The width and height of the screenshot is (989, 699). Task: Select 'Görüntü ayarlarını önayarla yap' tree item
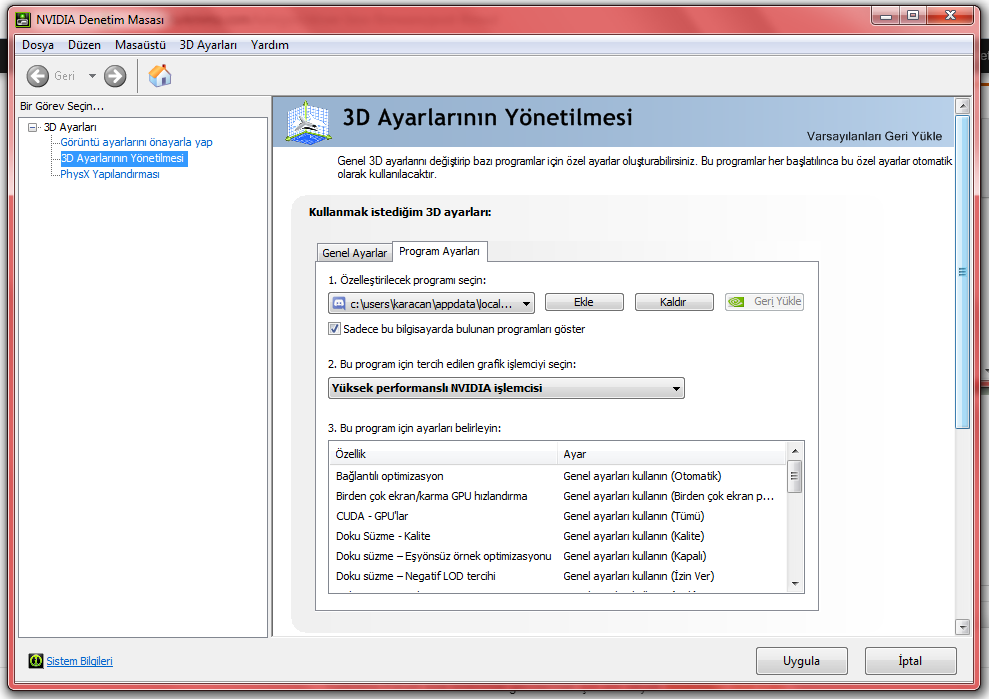pyautogui.click(x=136, y=143)
